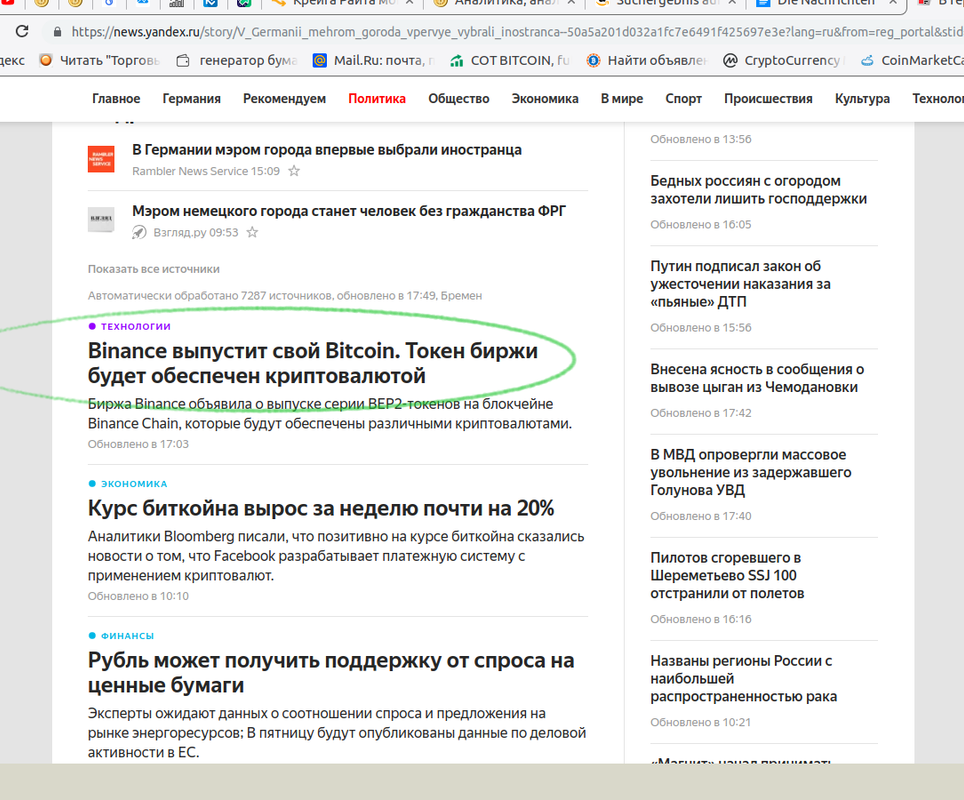Open sidebar story Бедных россиян с огородом
This screenshot has height=800, width=964.
pyautogui.click(x=759, y=189)
